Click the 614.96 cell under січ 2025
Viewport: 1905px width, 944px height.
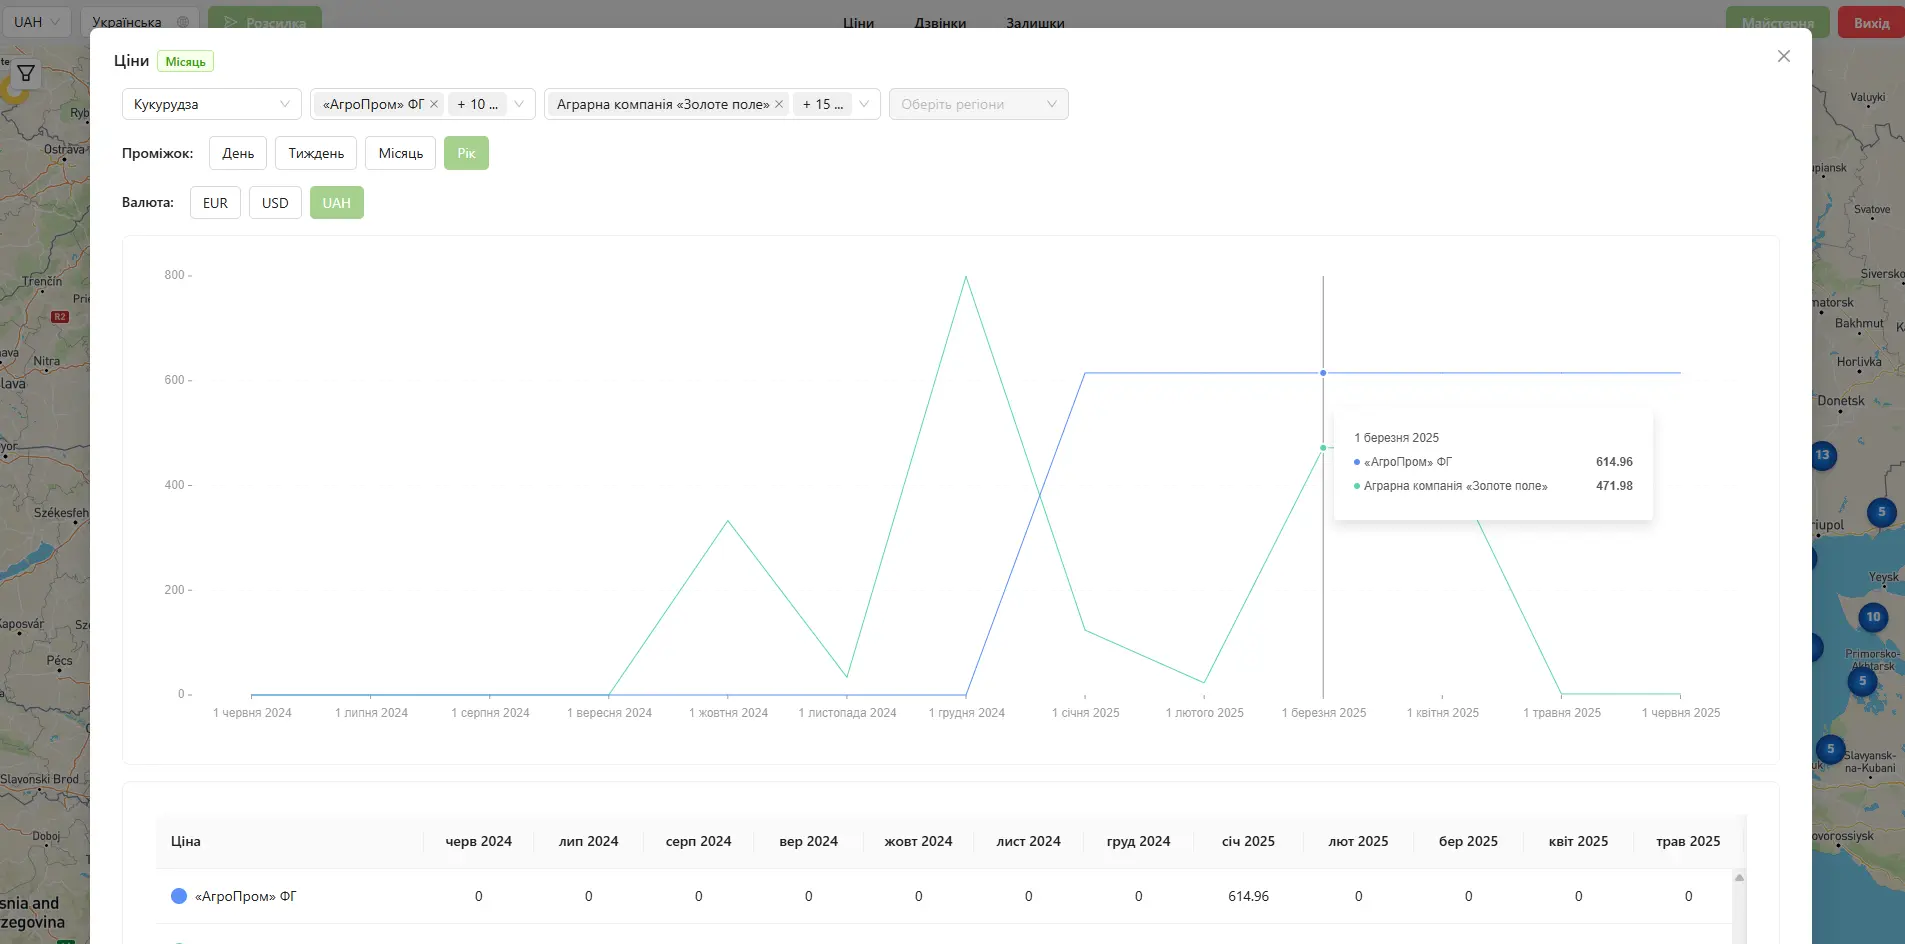pyautogui.click(x=1248, y=896)
